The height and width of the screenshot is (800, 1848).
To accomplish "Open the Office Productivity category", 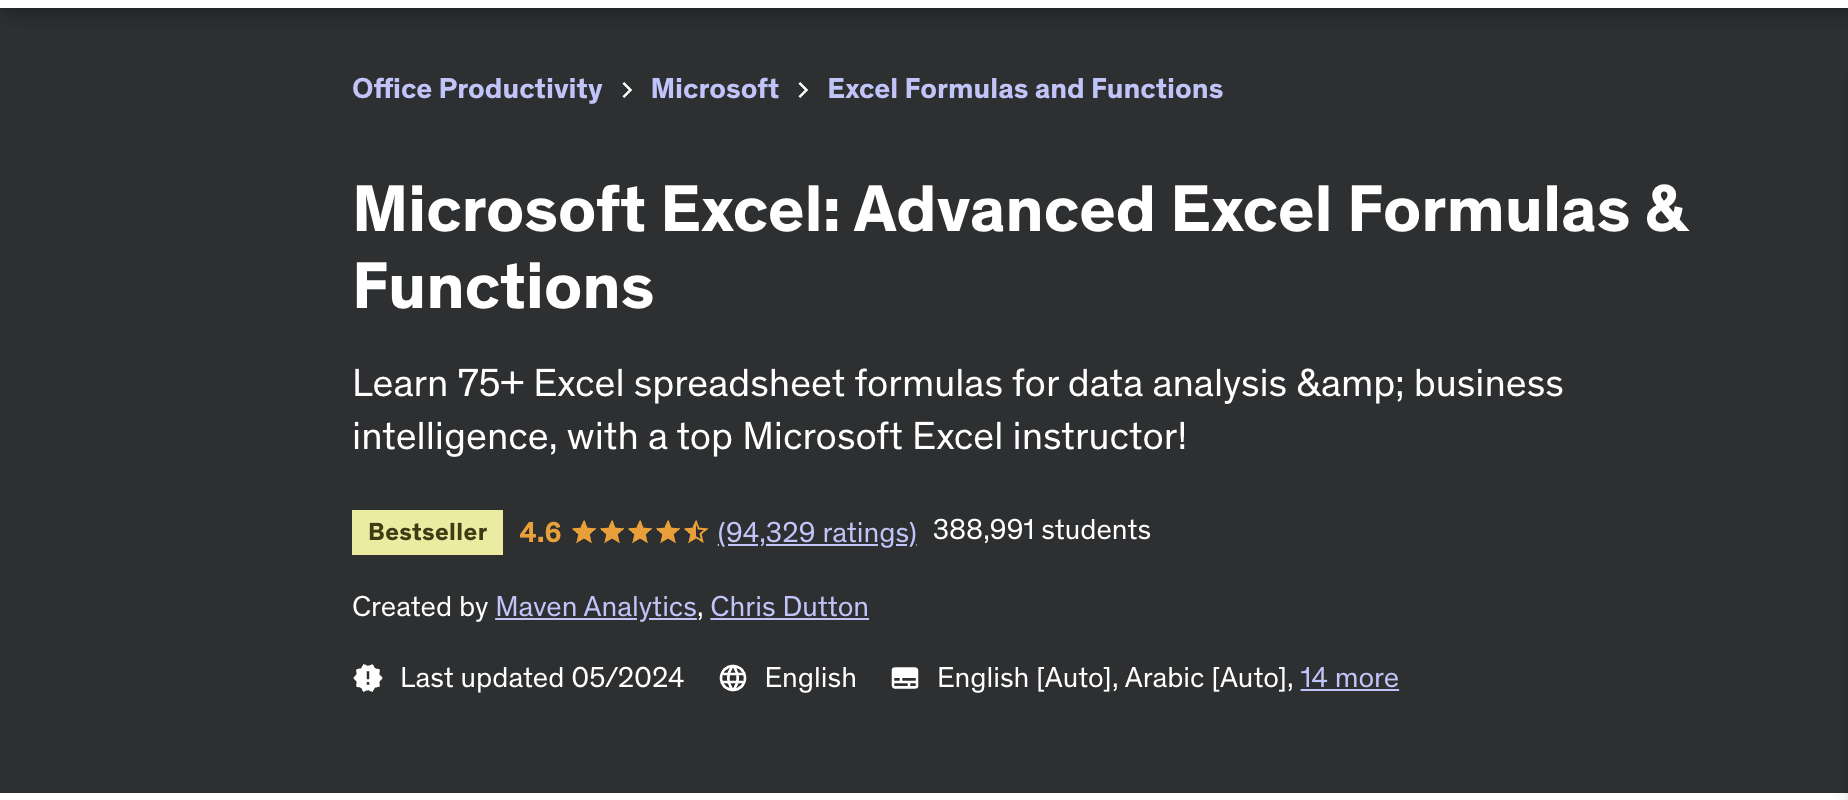I will 477,89.
